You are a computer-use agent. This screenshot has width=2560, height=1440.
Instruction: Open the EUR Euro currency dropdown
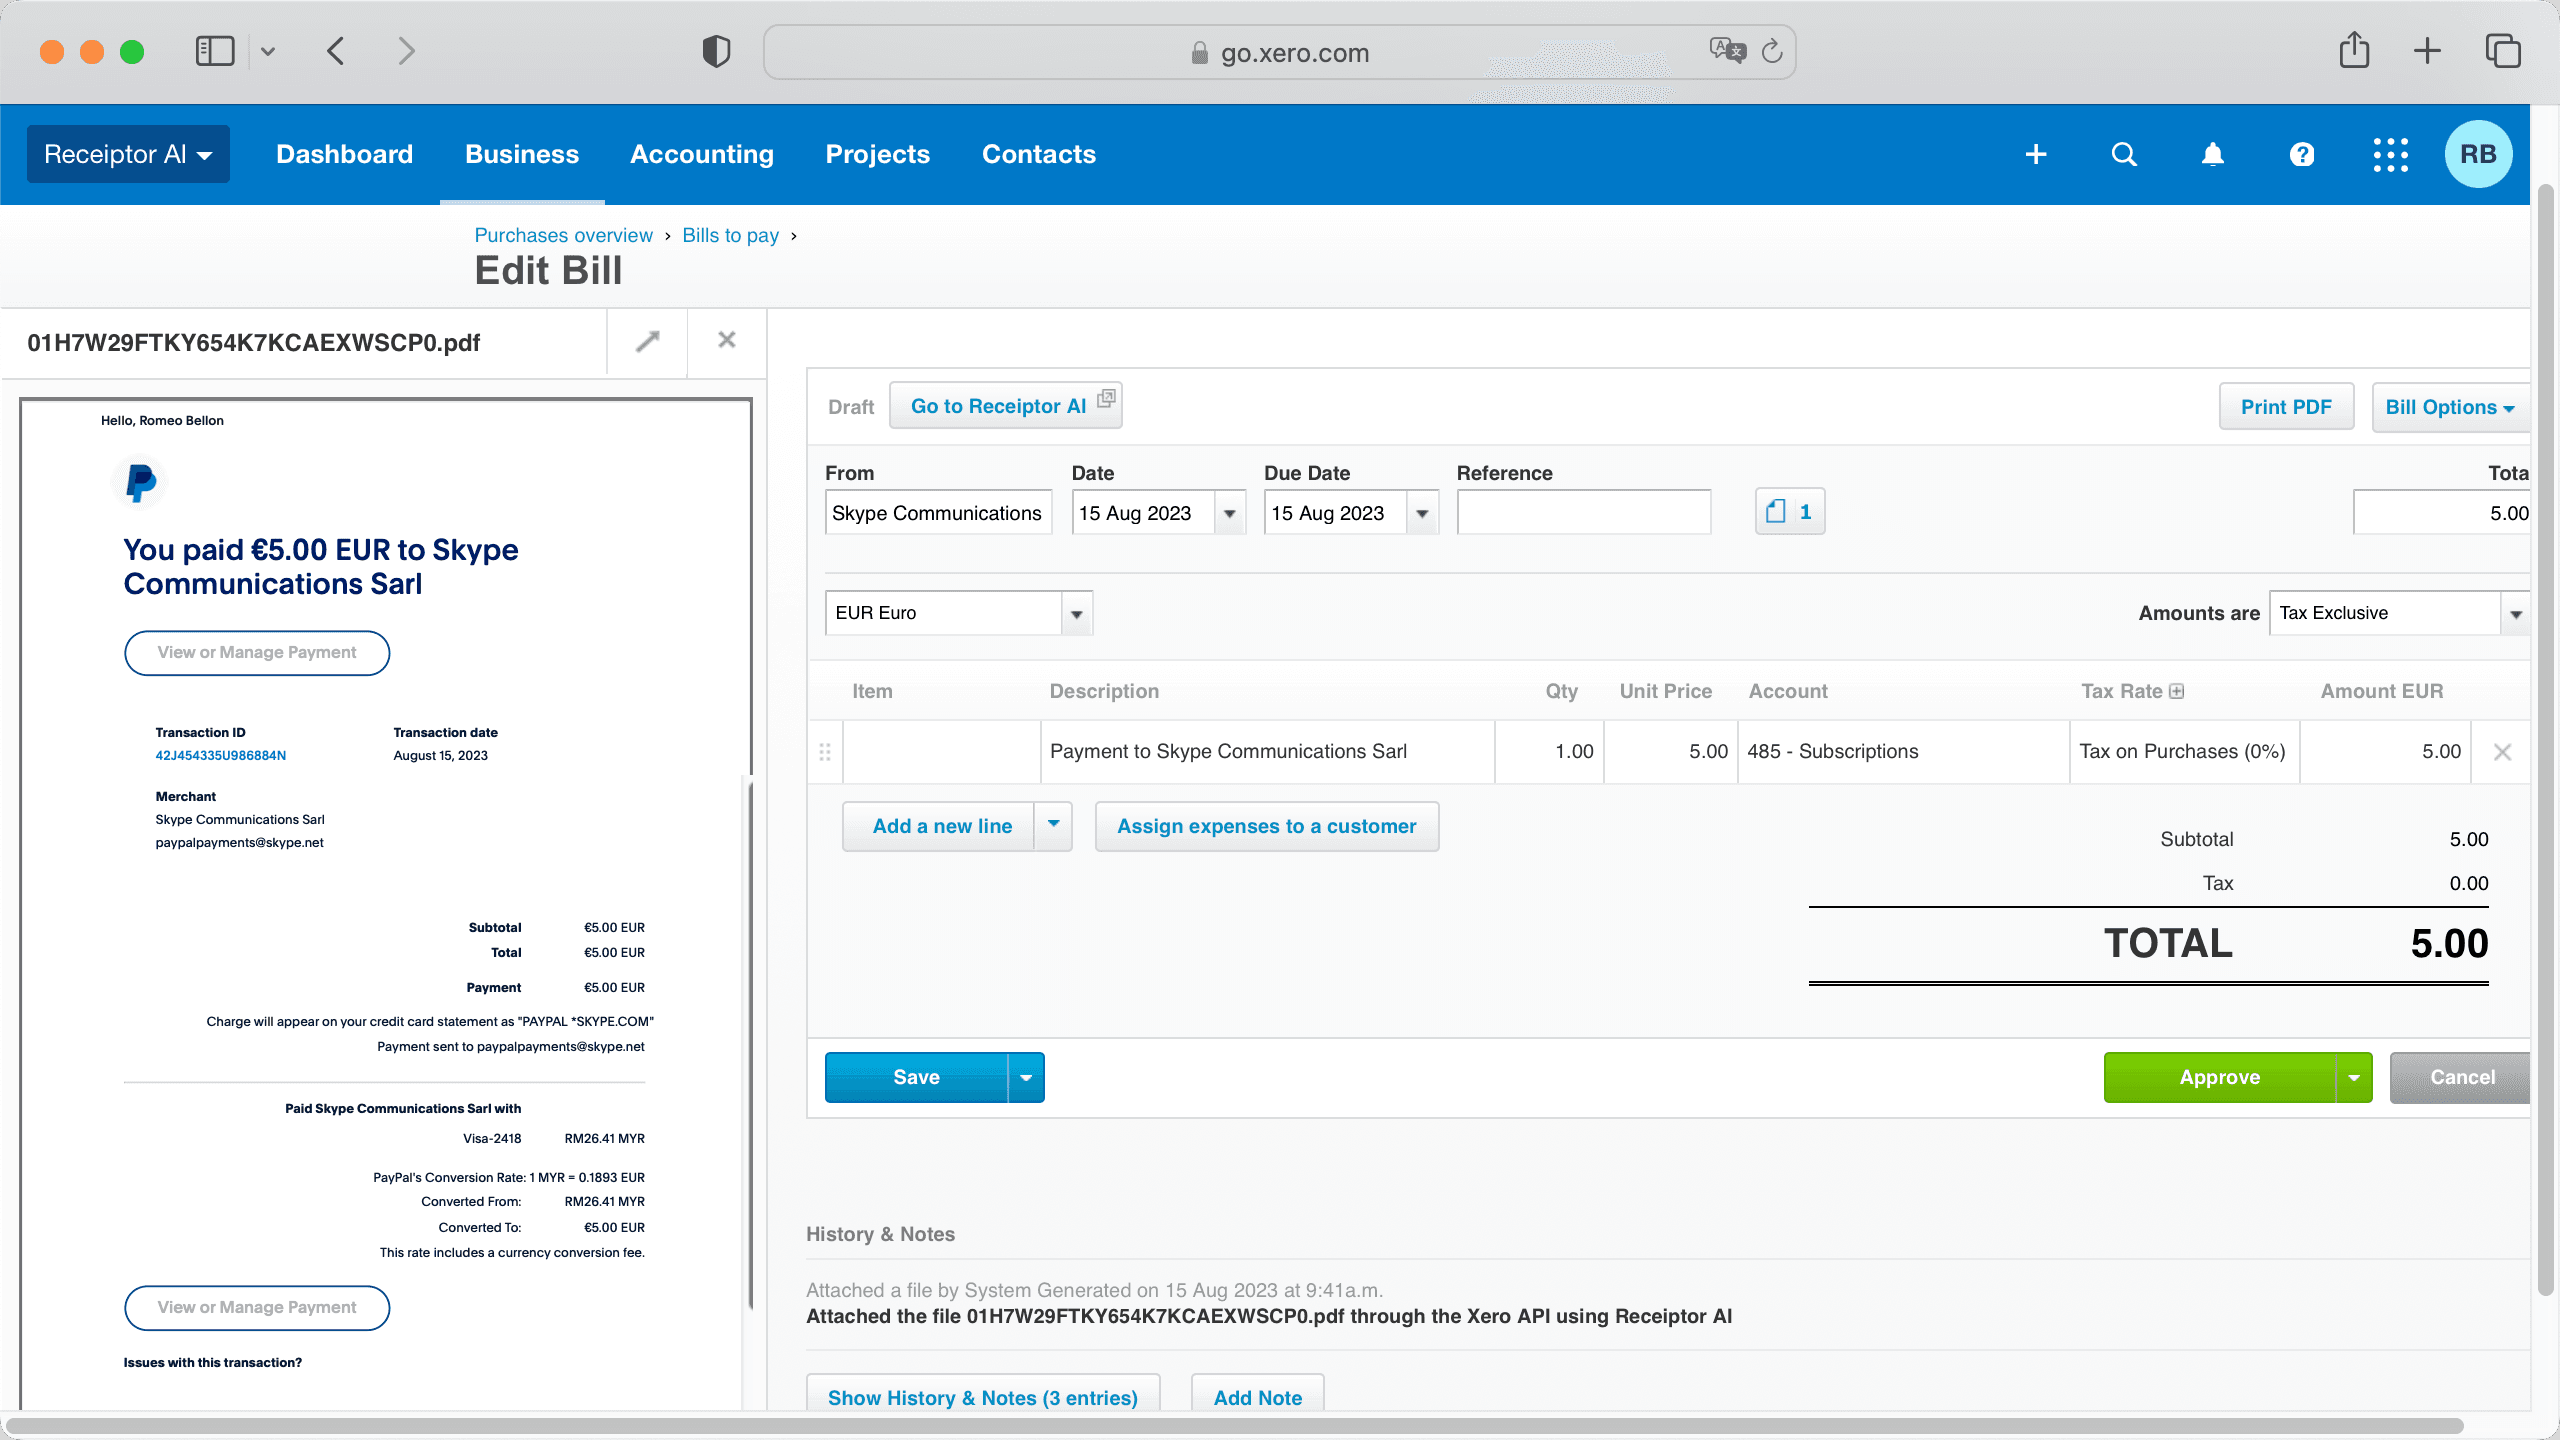(x=1076, y=613)
